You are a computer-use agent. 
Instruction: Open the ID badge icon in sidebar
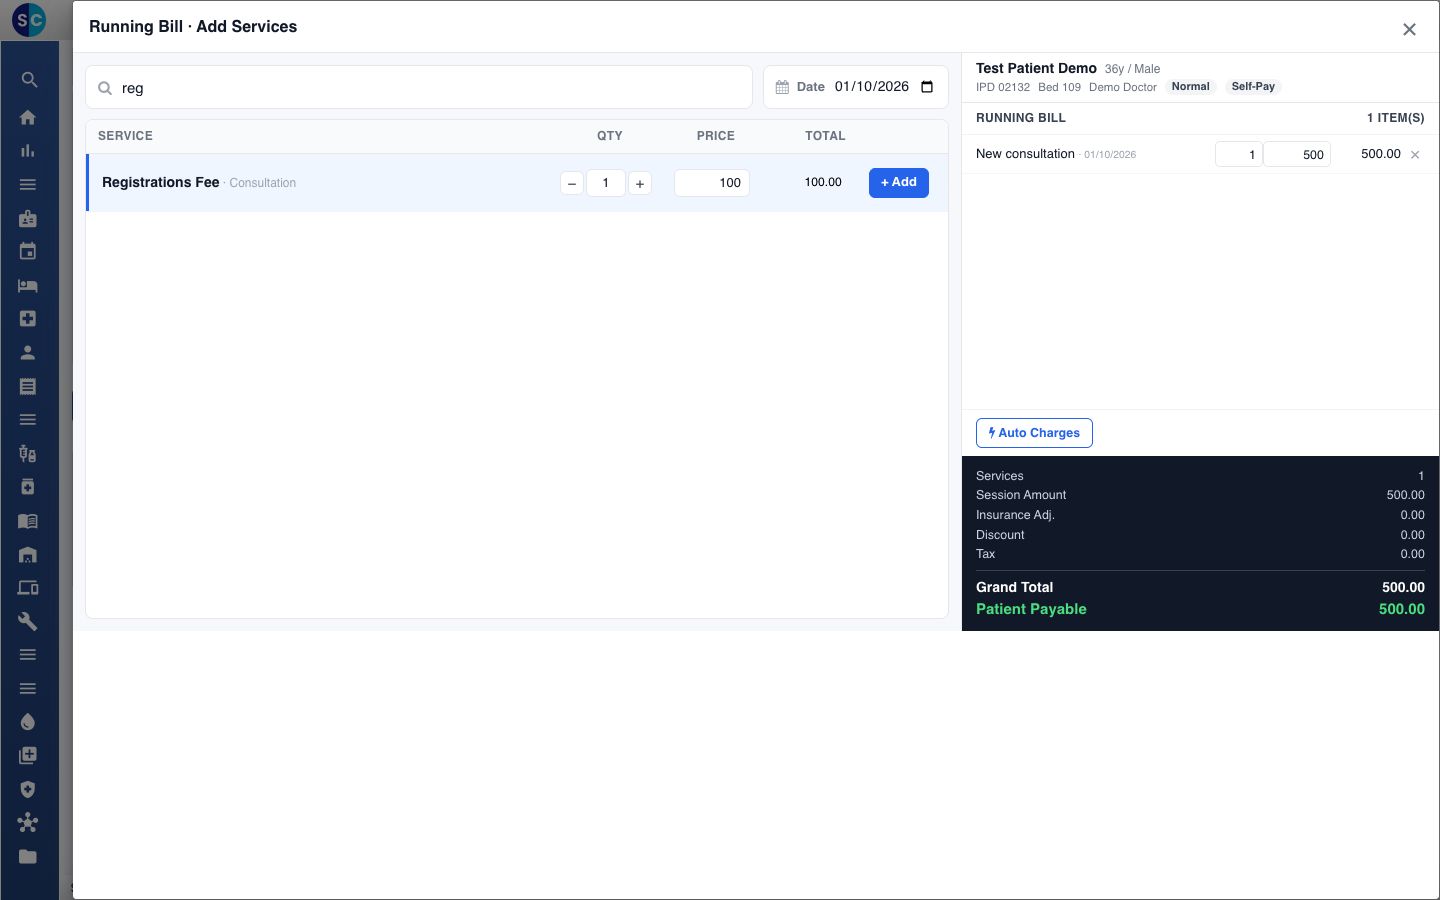click(28, 218)
